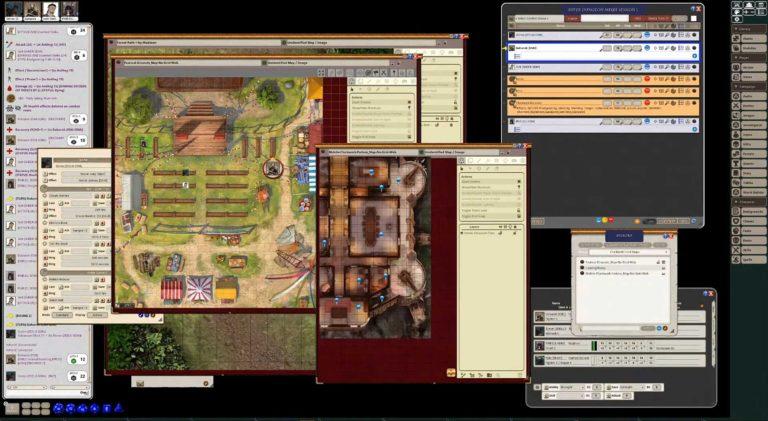Viewport: 768px width, 421px height.
Task: Click roll button next to Ability DC field
Action: tap(597, 387)
